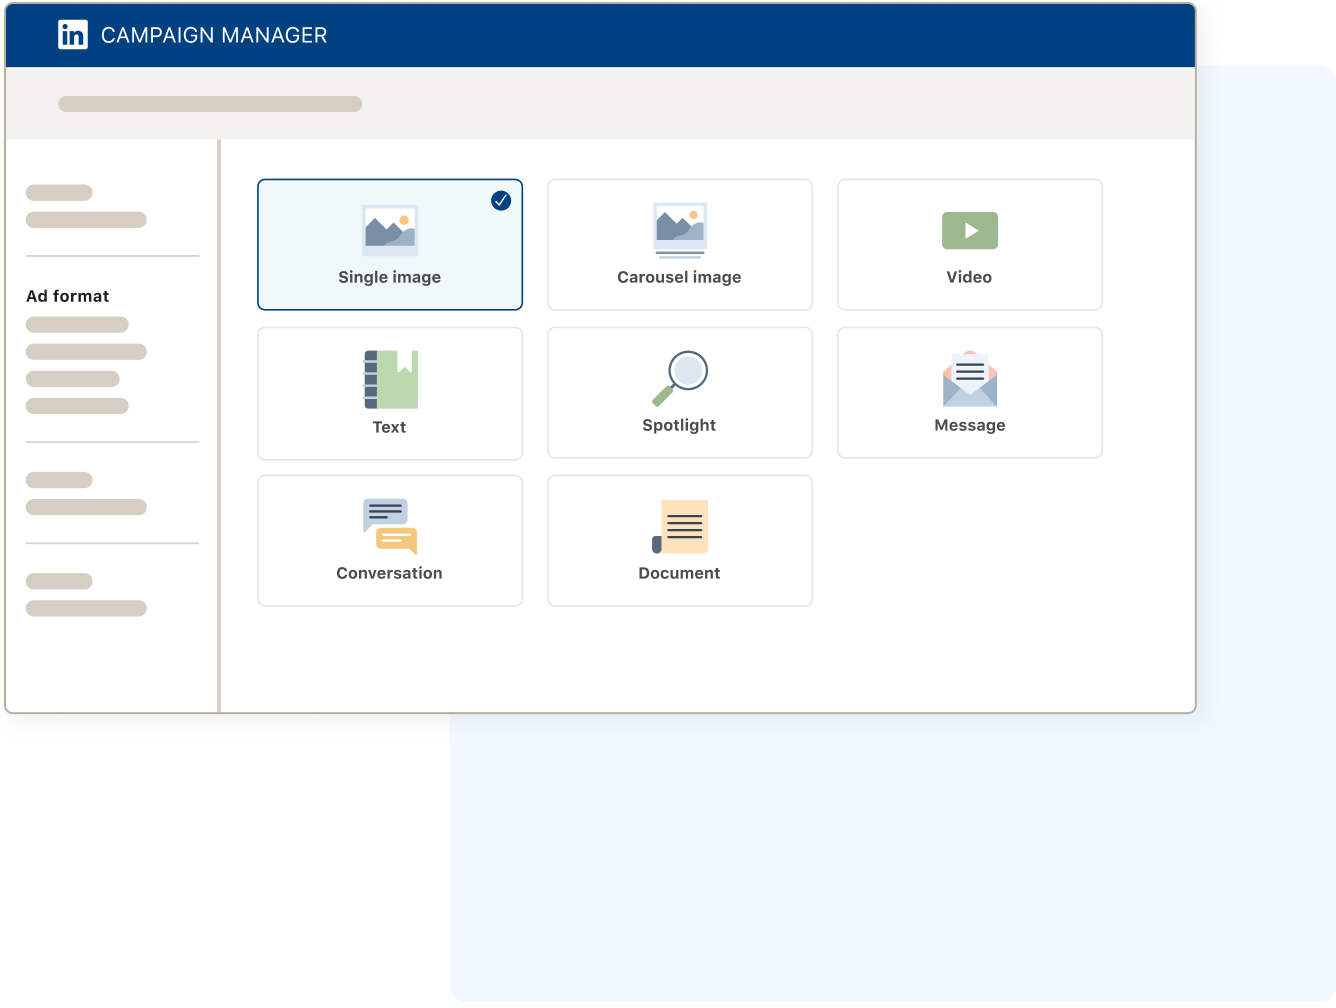This screenshot has width=1336, height=1008.
Task: Click the green Video play icon
Action: (969, 231)
